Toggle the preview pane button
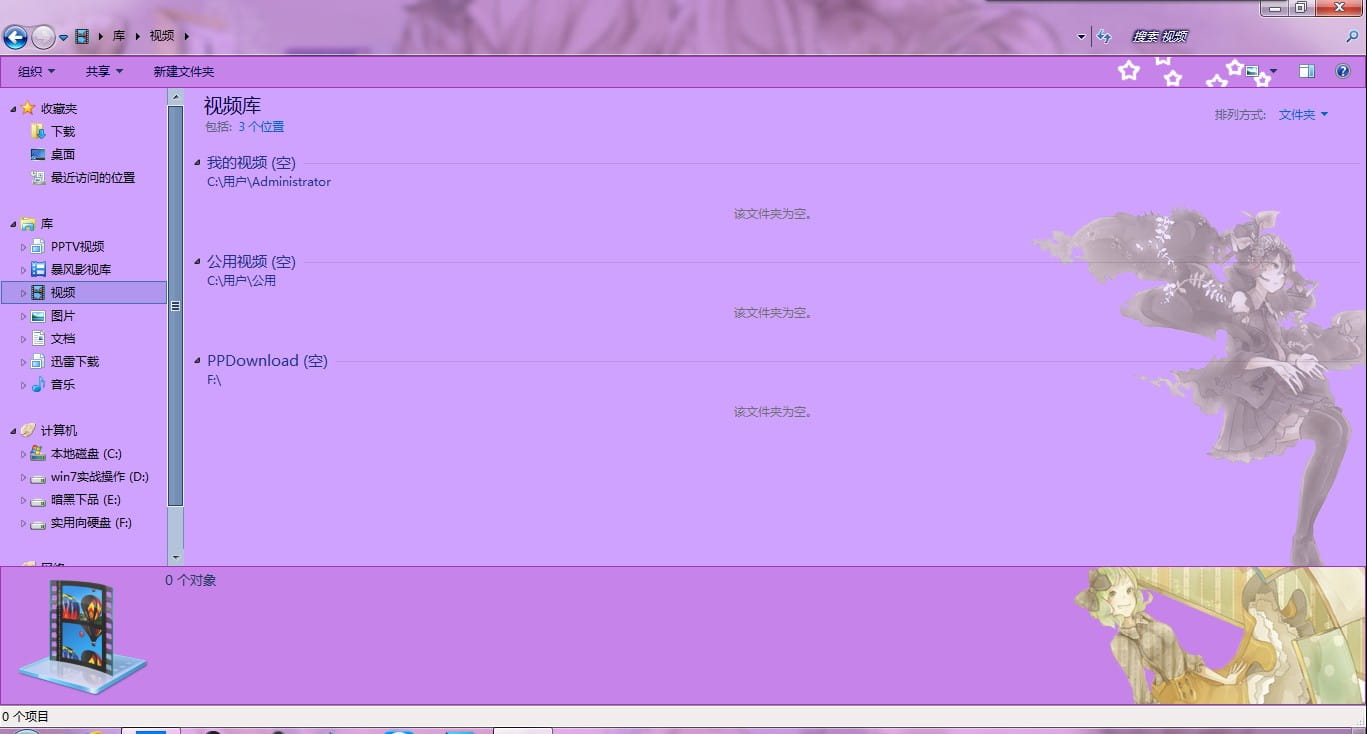The image size is (1367, 734). point(1307,71)
